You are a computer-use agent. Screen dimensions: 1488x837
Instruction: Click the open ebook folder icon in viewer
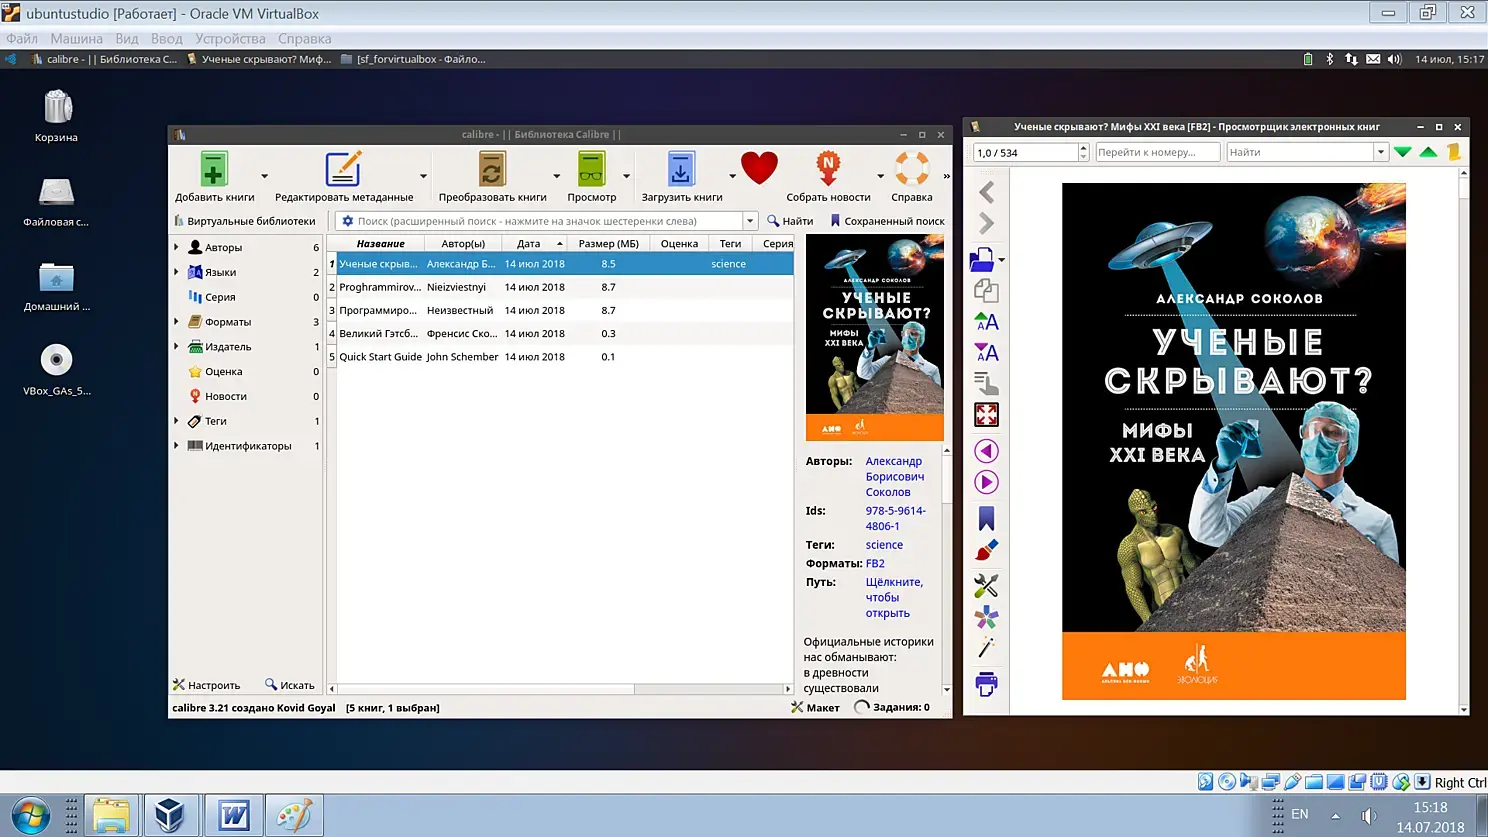click(x=983, y=259)
